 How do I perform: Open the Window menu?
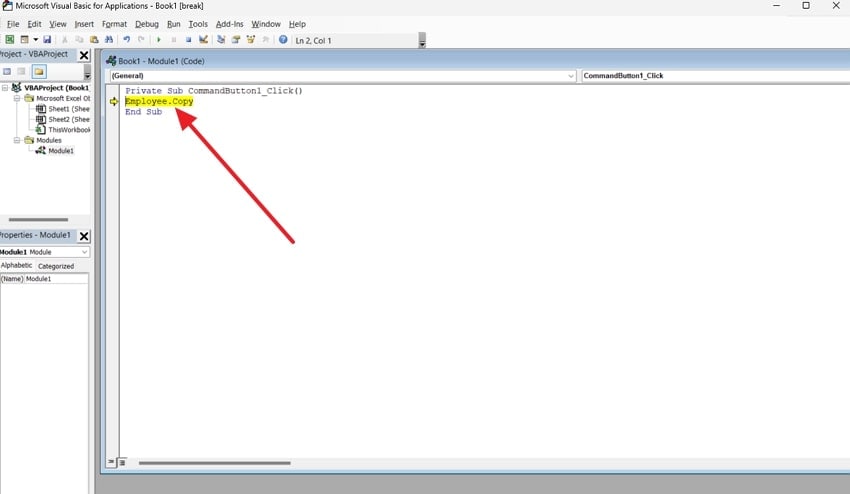click(266, 24)
